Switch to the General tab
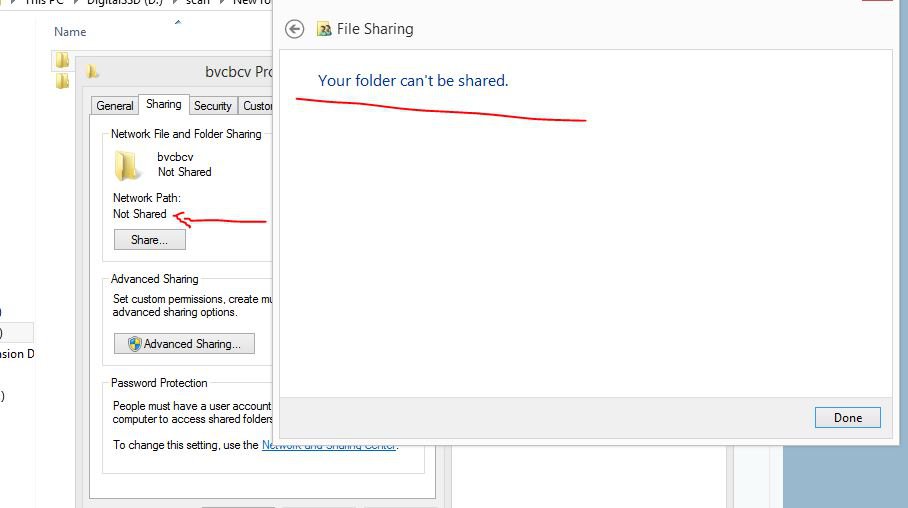Viewport: 908px width, 508px height. pos(115,106)
